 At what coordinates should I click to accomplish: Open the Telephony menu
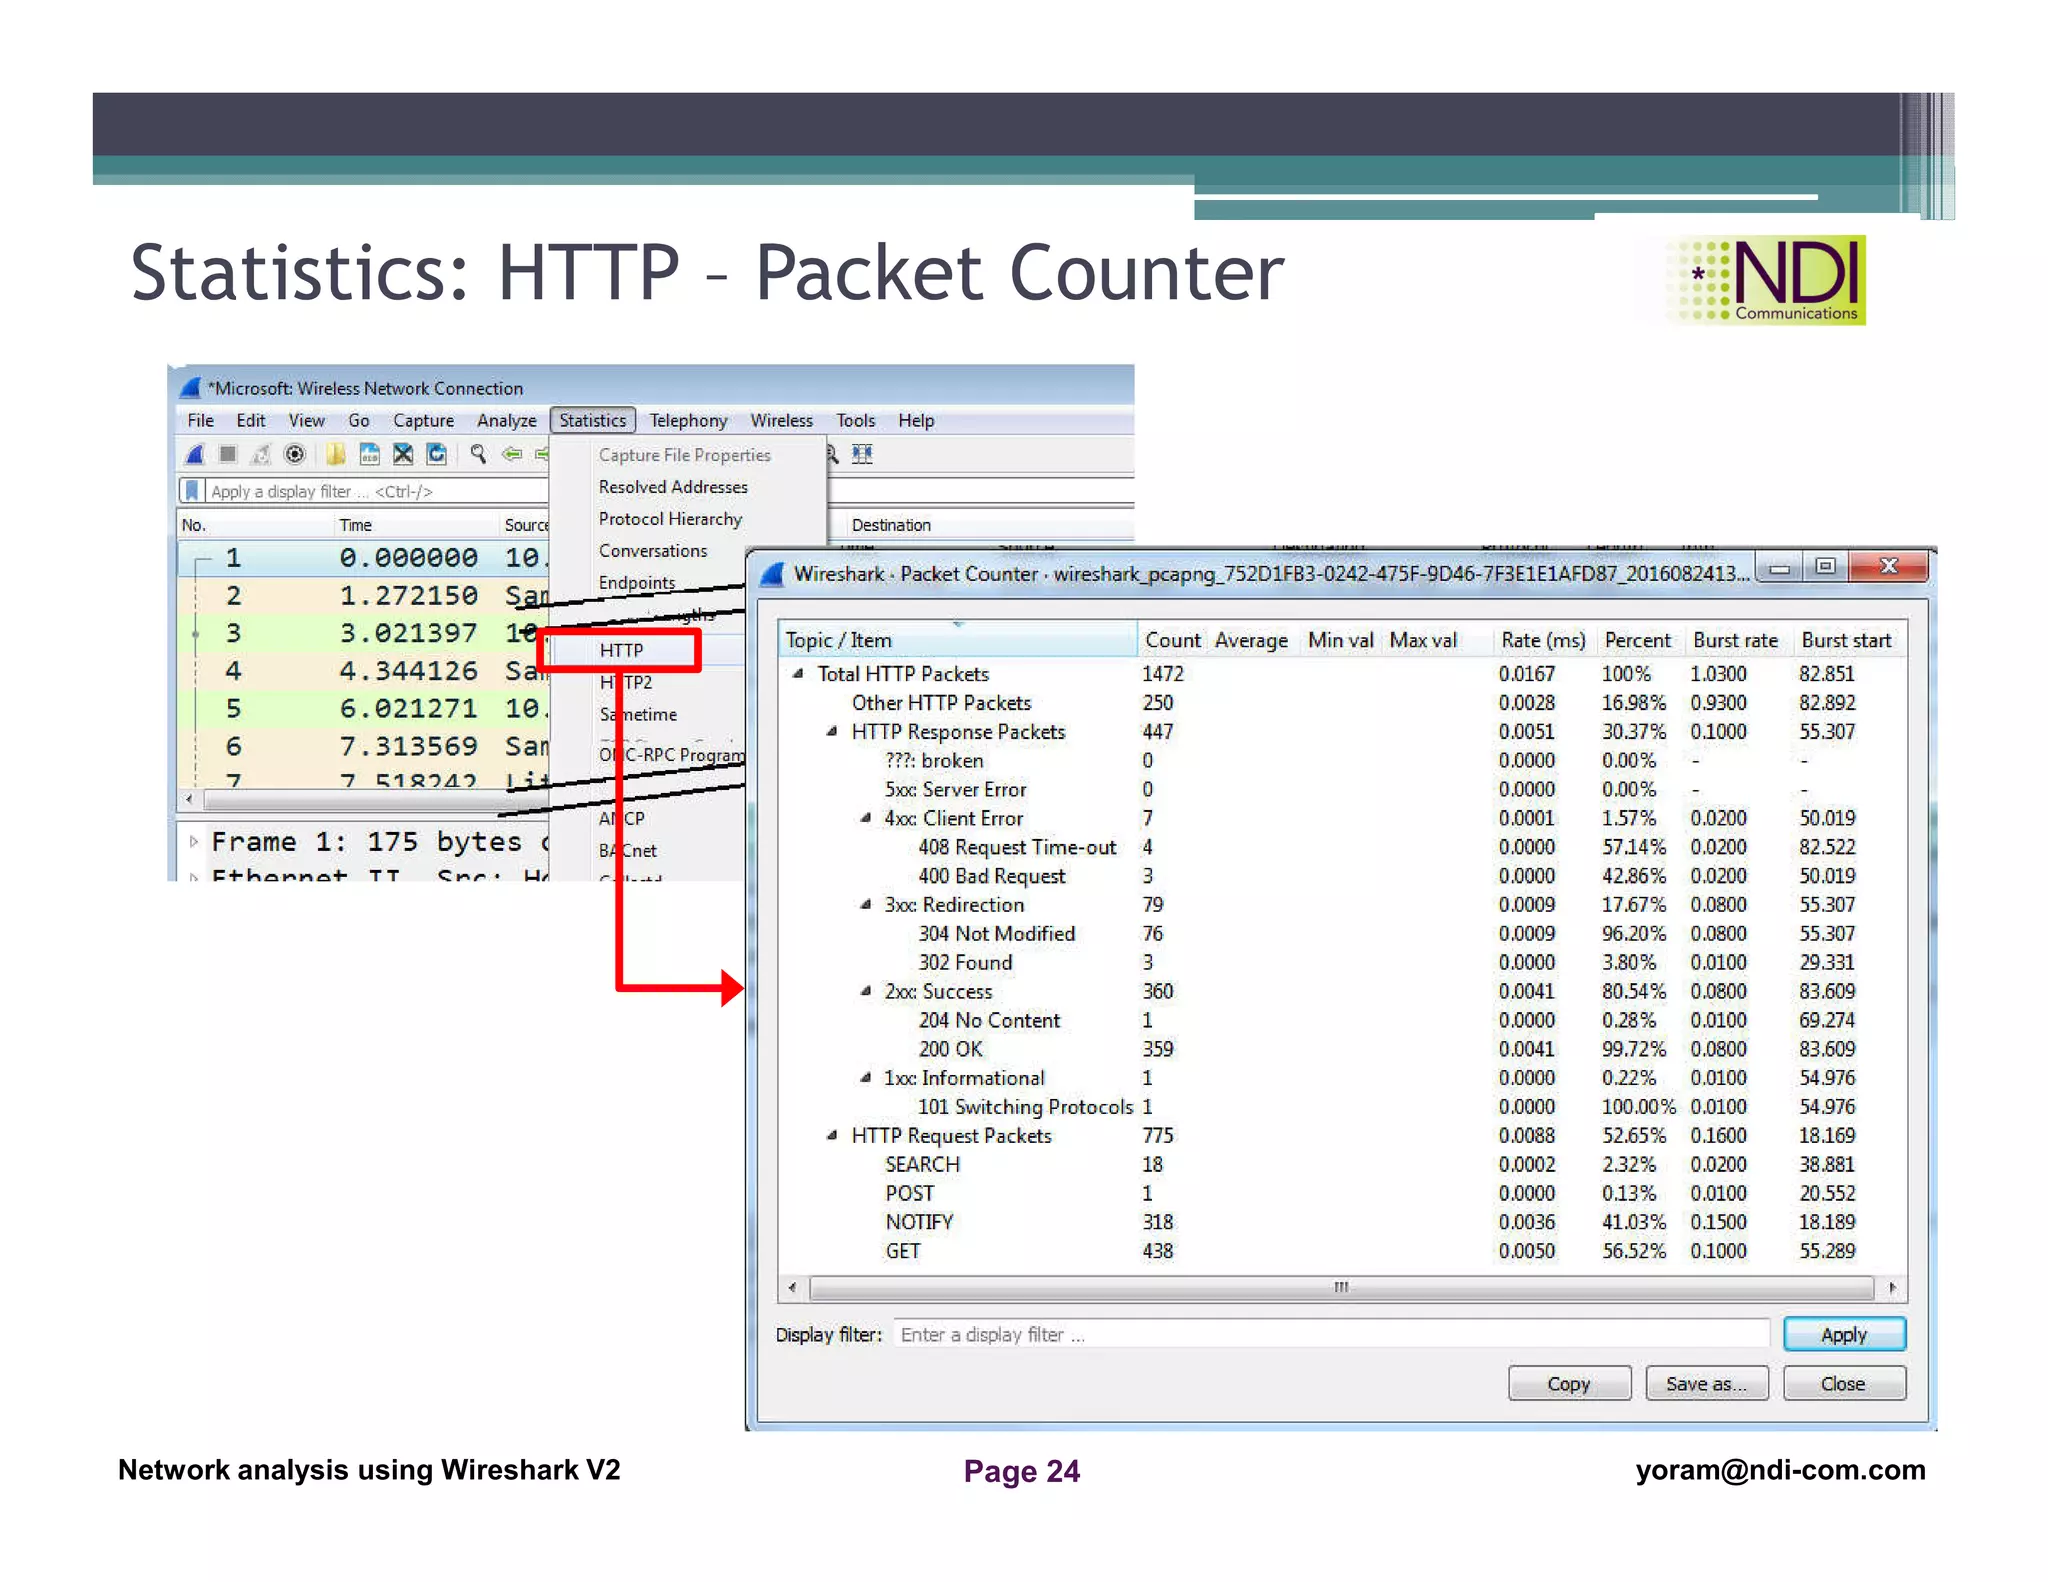(688, 421)
